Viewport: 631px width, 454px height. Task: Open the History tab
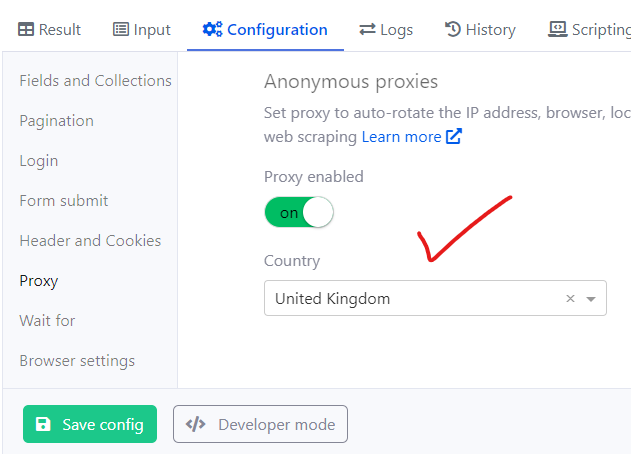pyautogui.click(x=480, y=30)
